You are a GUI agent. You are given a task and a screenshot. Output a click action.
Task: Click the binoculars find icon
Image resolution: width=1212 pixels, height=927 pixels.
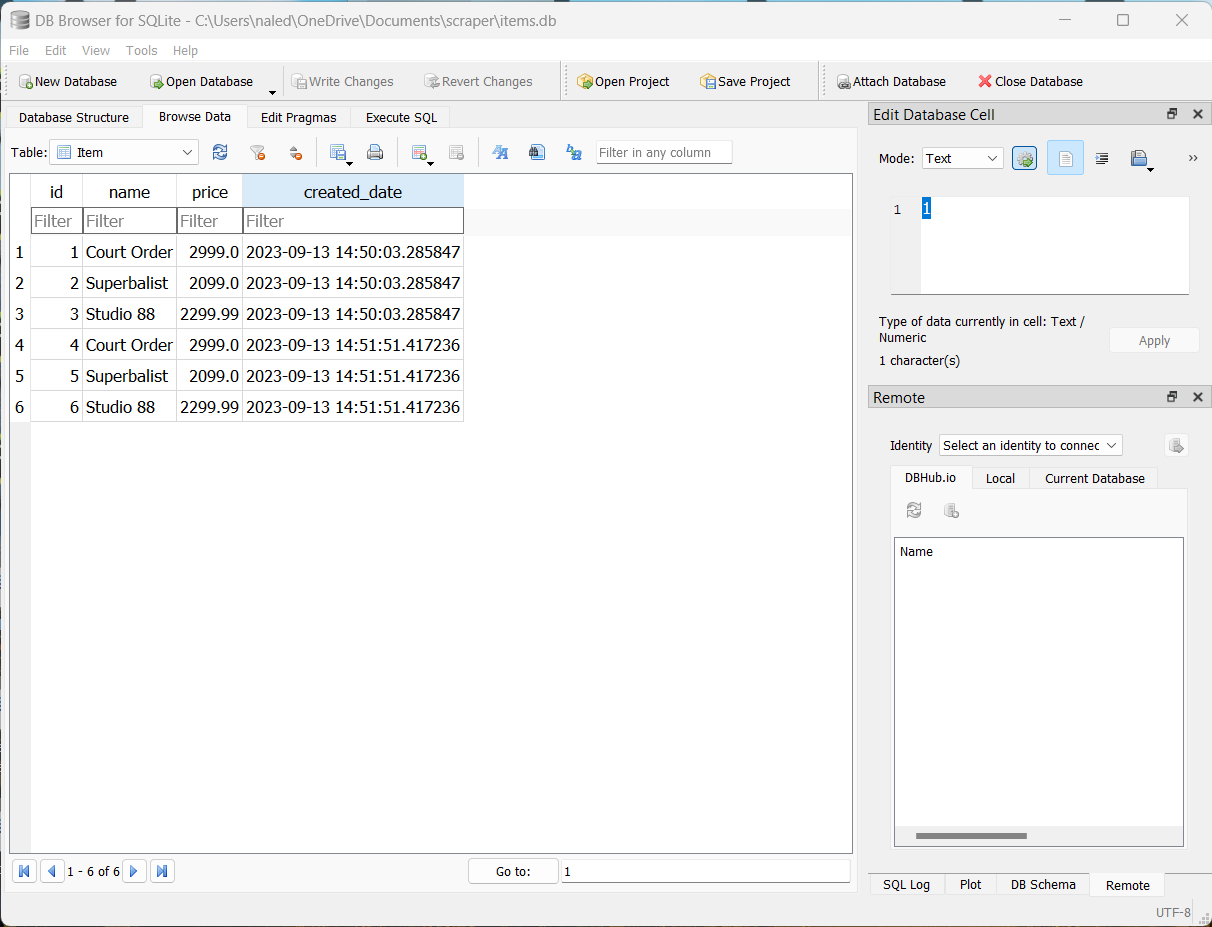(537, 152)
